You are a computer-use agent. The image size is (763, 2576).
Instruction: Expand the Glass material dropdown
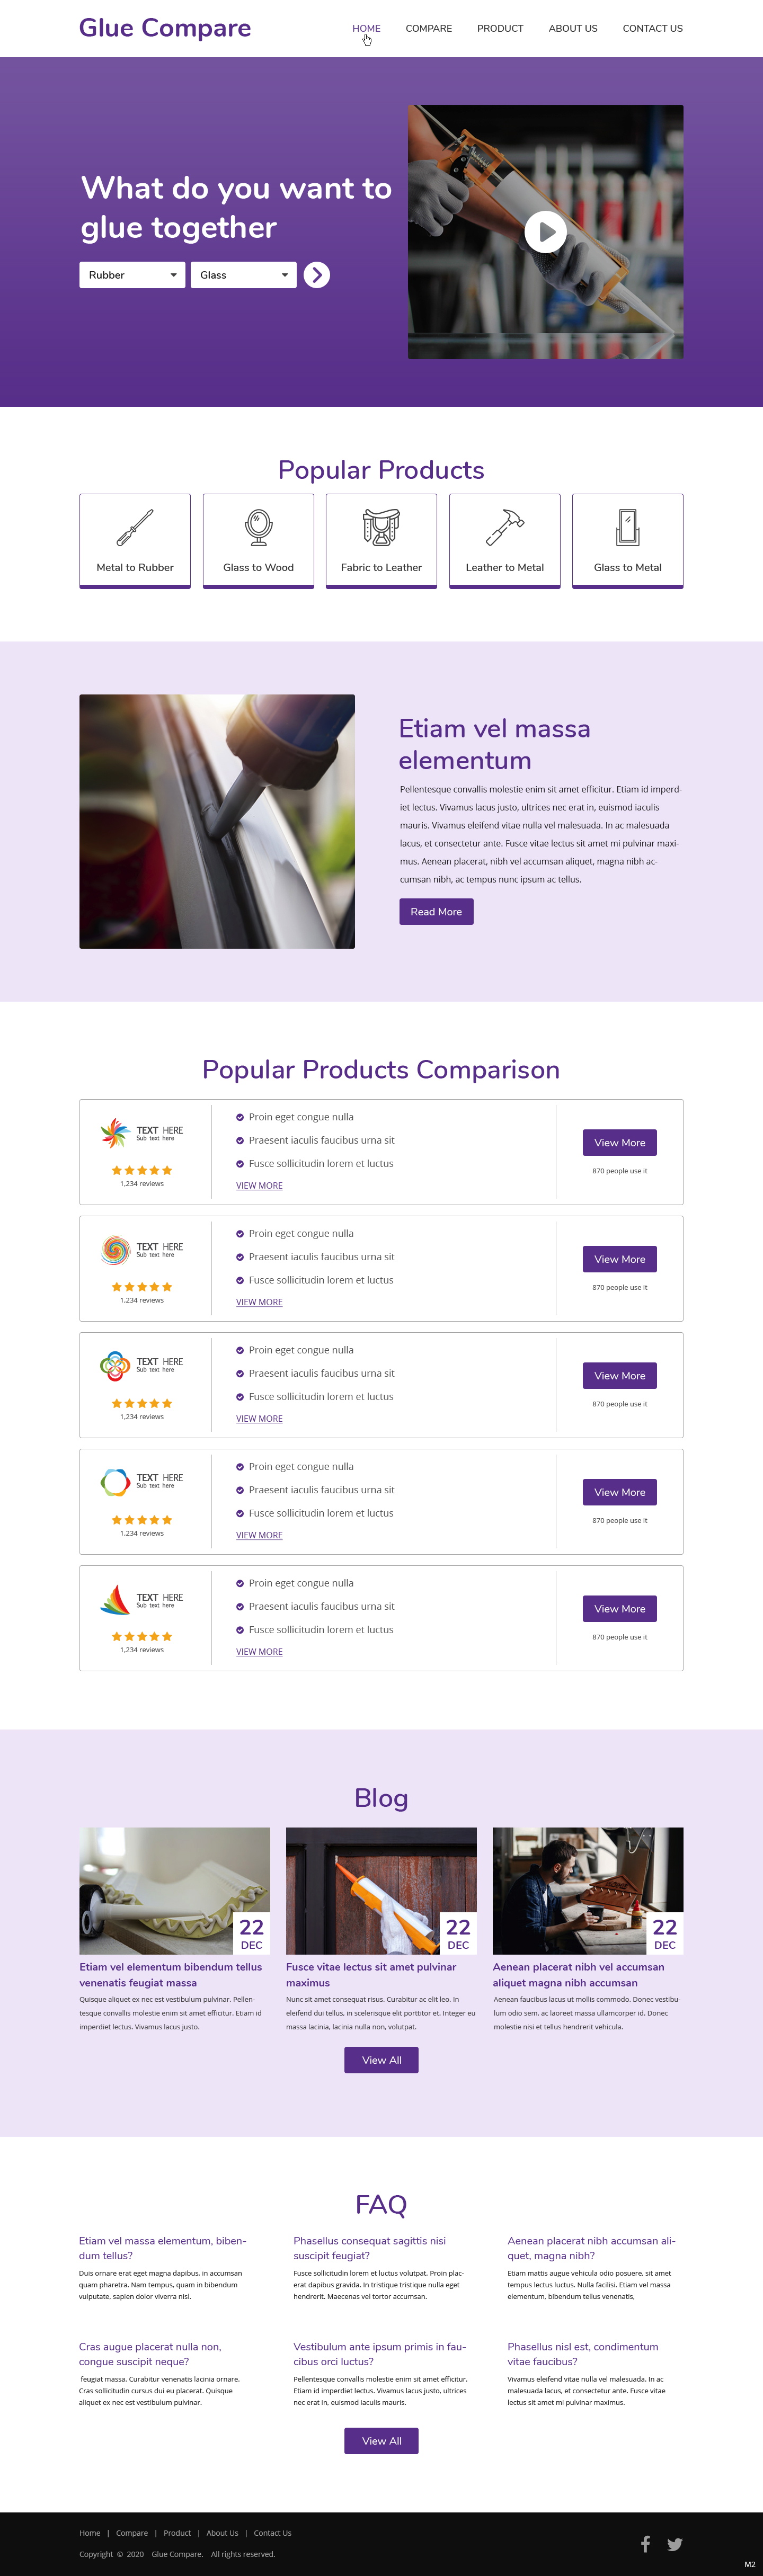click(x=243, y=275)
